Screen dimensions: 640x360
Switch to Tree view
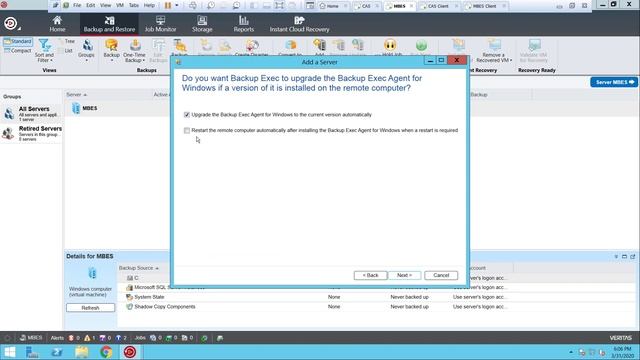(67, 41)
